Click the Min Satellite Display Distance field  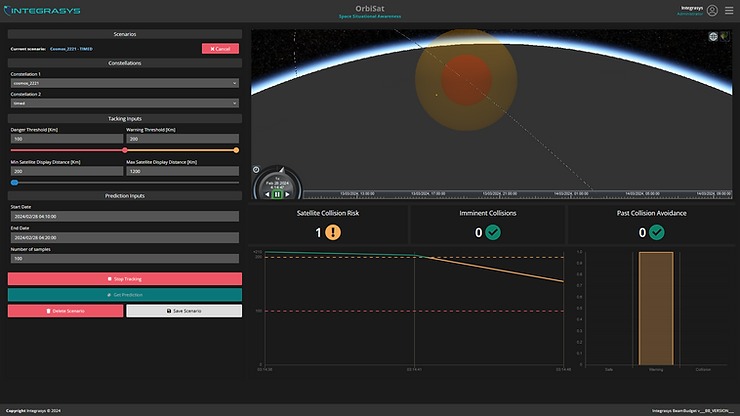click(67, 171)
